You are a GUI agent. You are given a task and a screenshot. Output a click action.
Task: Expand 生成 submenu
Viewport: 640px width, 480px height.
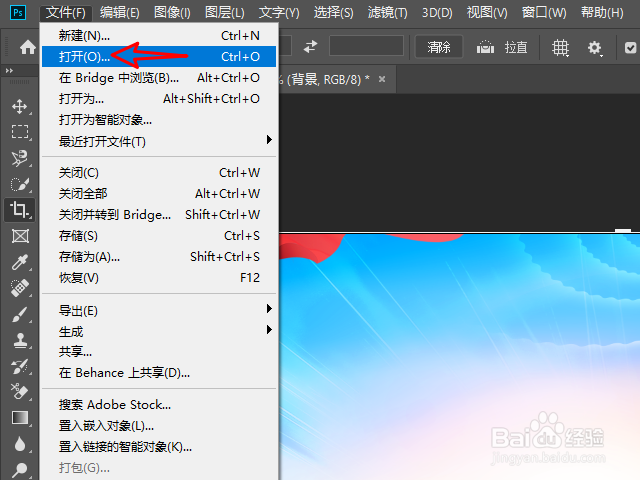point(159,331)
